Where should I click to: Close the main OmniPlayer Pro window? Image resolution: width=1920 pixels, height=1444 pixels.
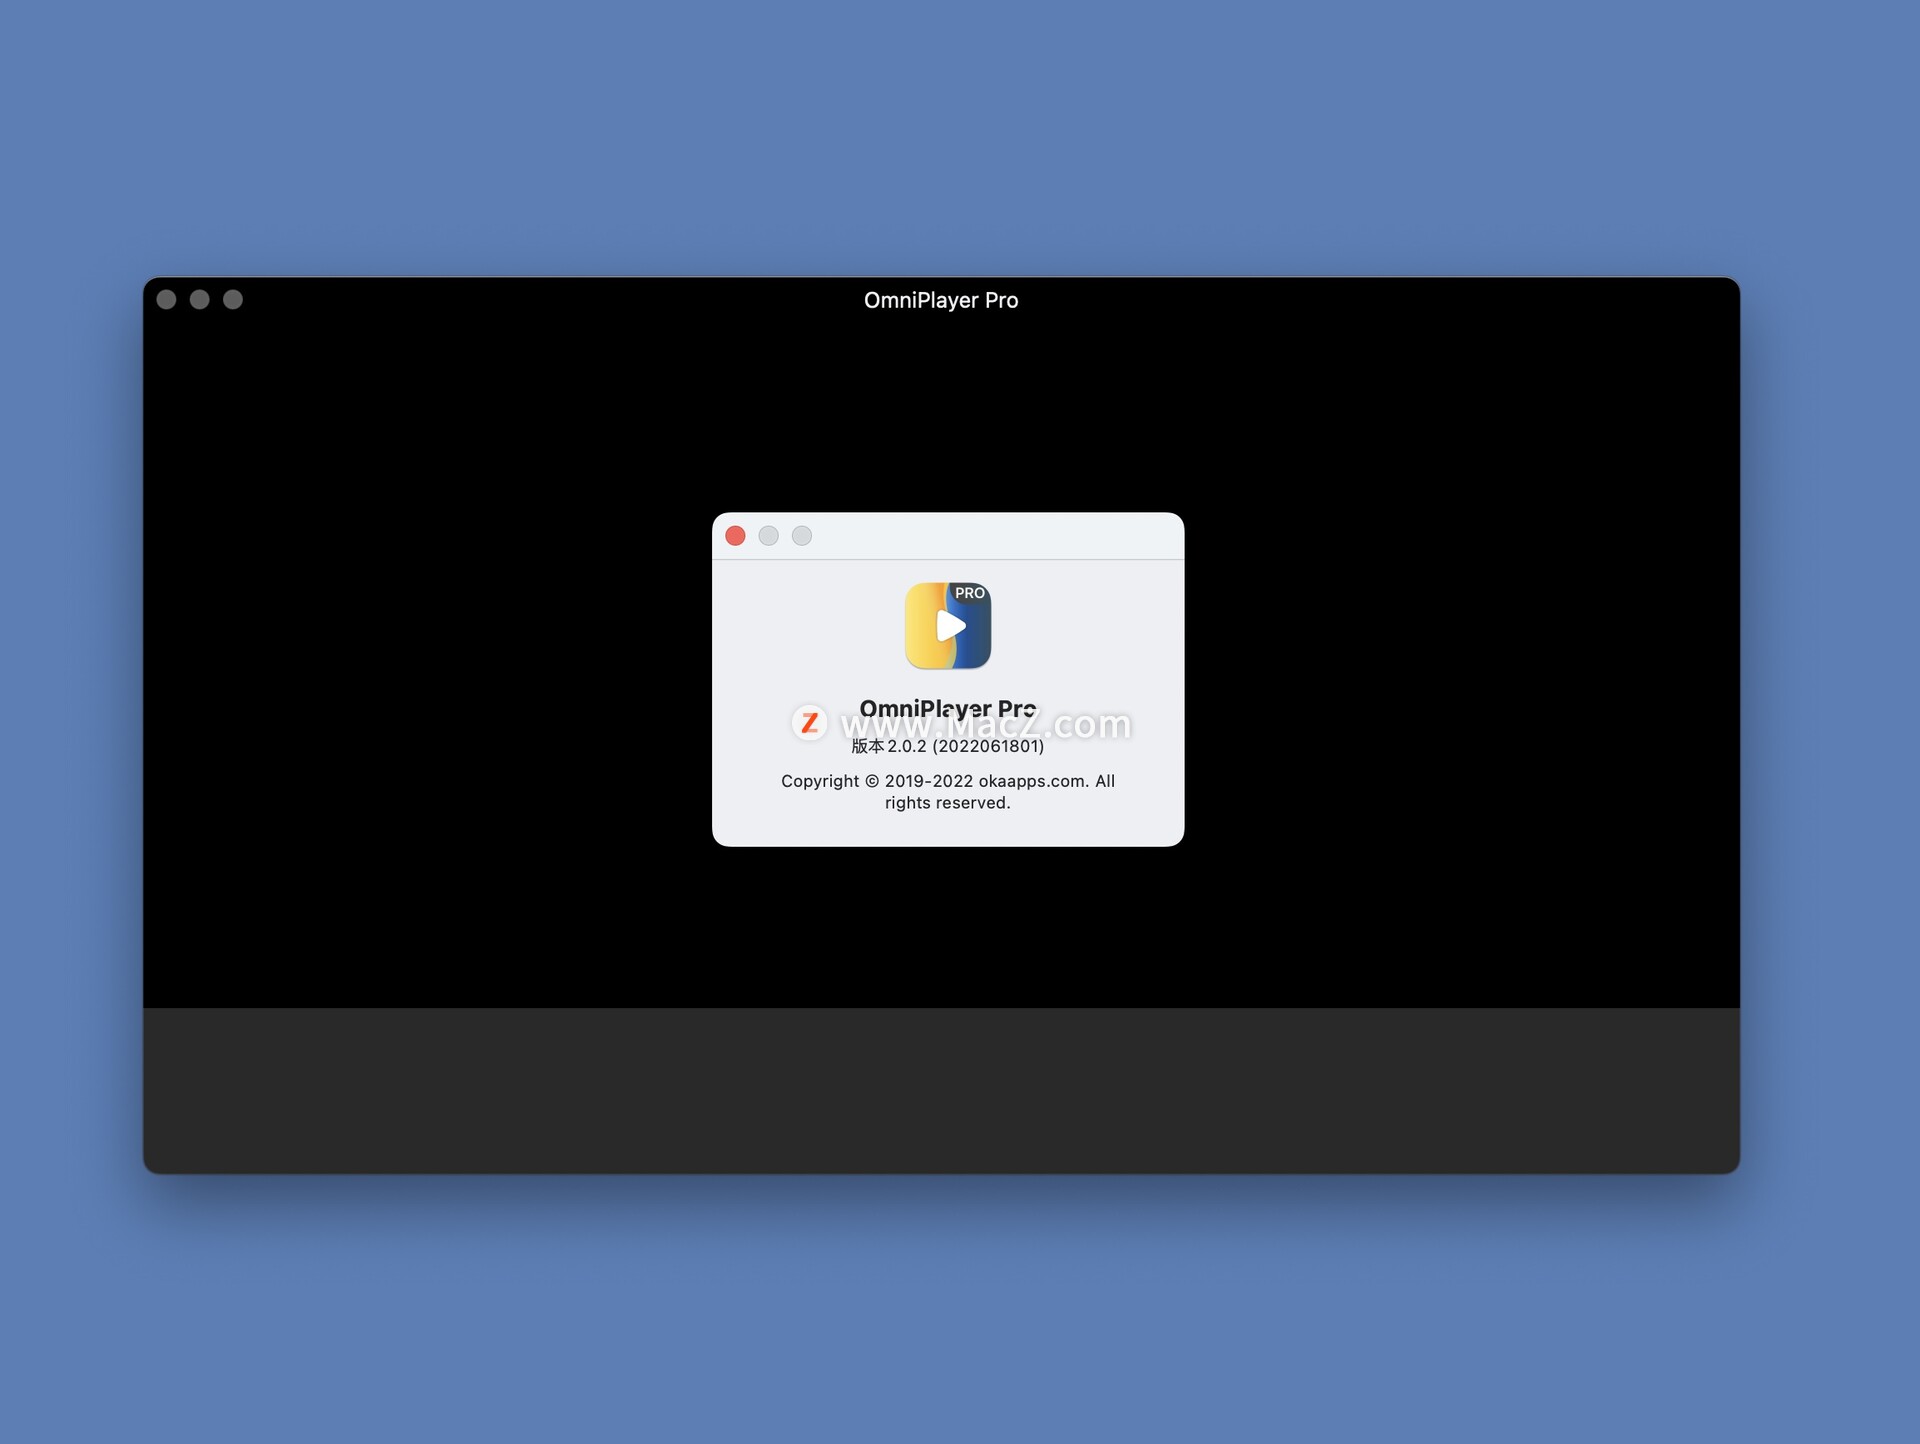click(167, 300)
